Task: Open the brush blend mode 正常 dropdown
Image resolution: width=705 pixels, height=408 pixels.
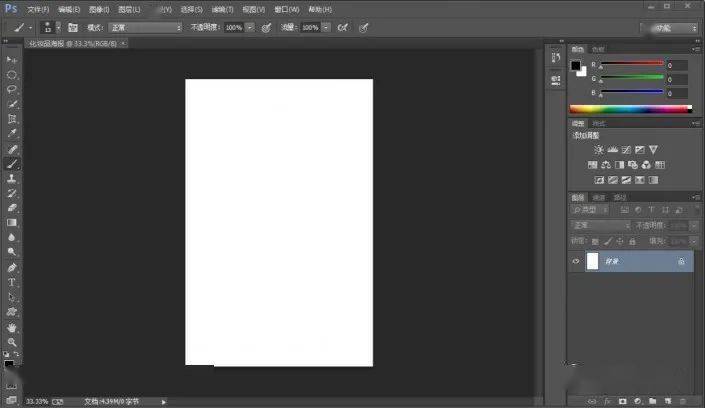Action: tap(143, 27)
